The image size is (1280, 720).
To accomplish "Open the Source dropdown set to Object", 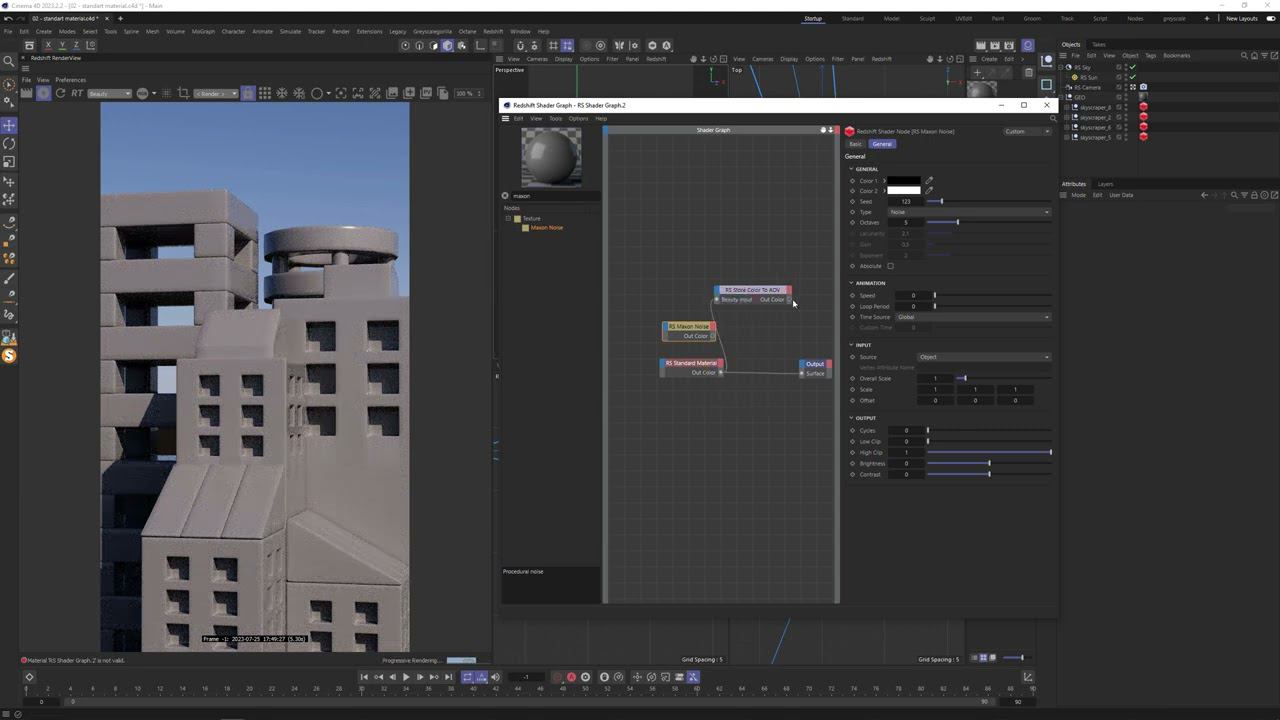I will click(x=983, y=357).
